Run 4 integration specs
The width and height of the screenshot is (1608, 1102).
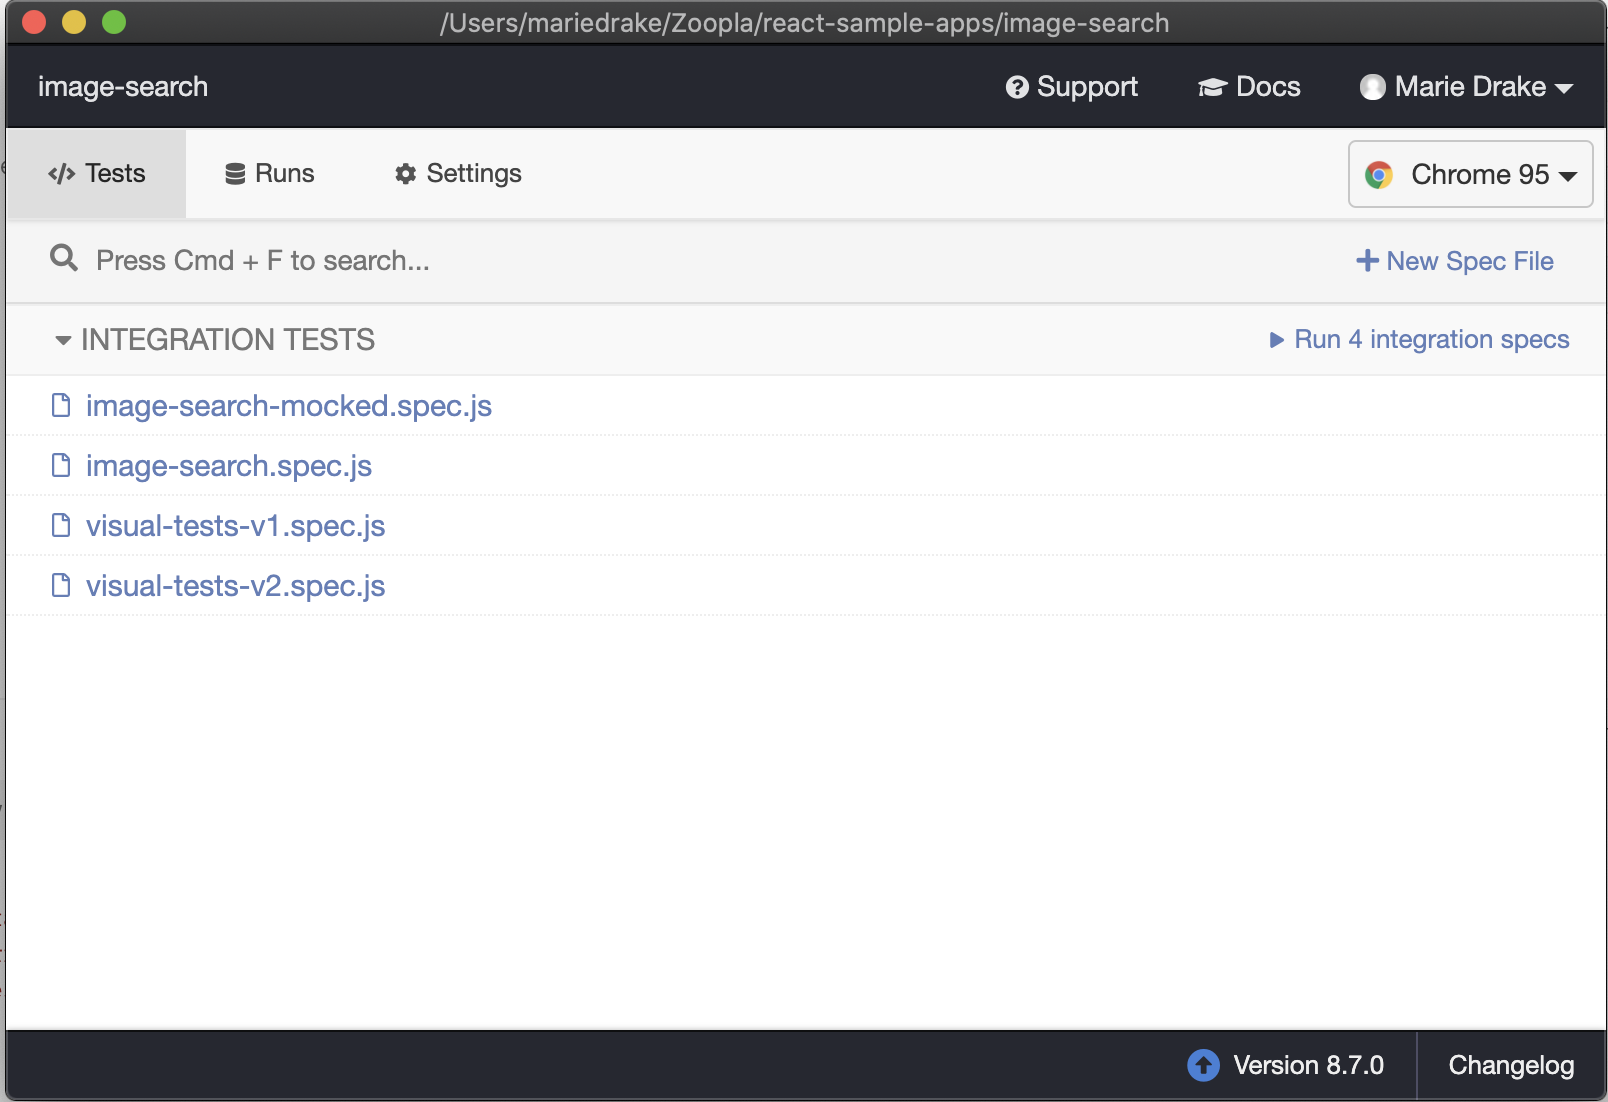(x=1419, y=340)
